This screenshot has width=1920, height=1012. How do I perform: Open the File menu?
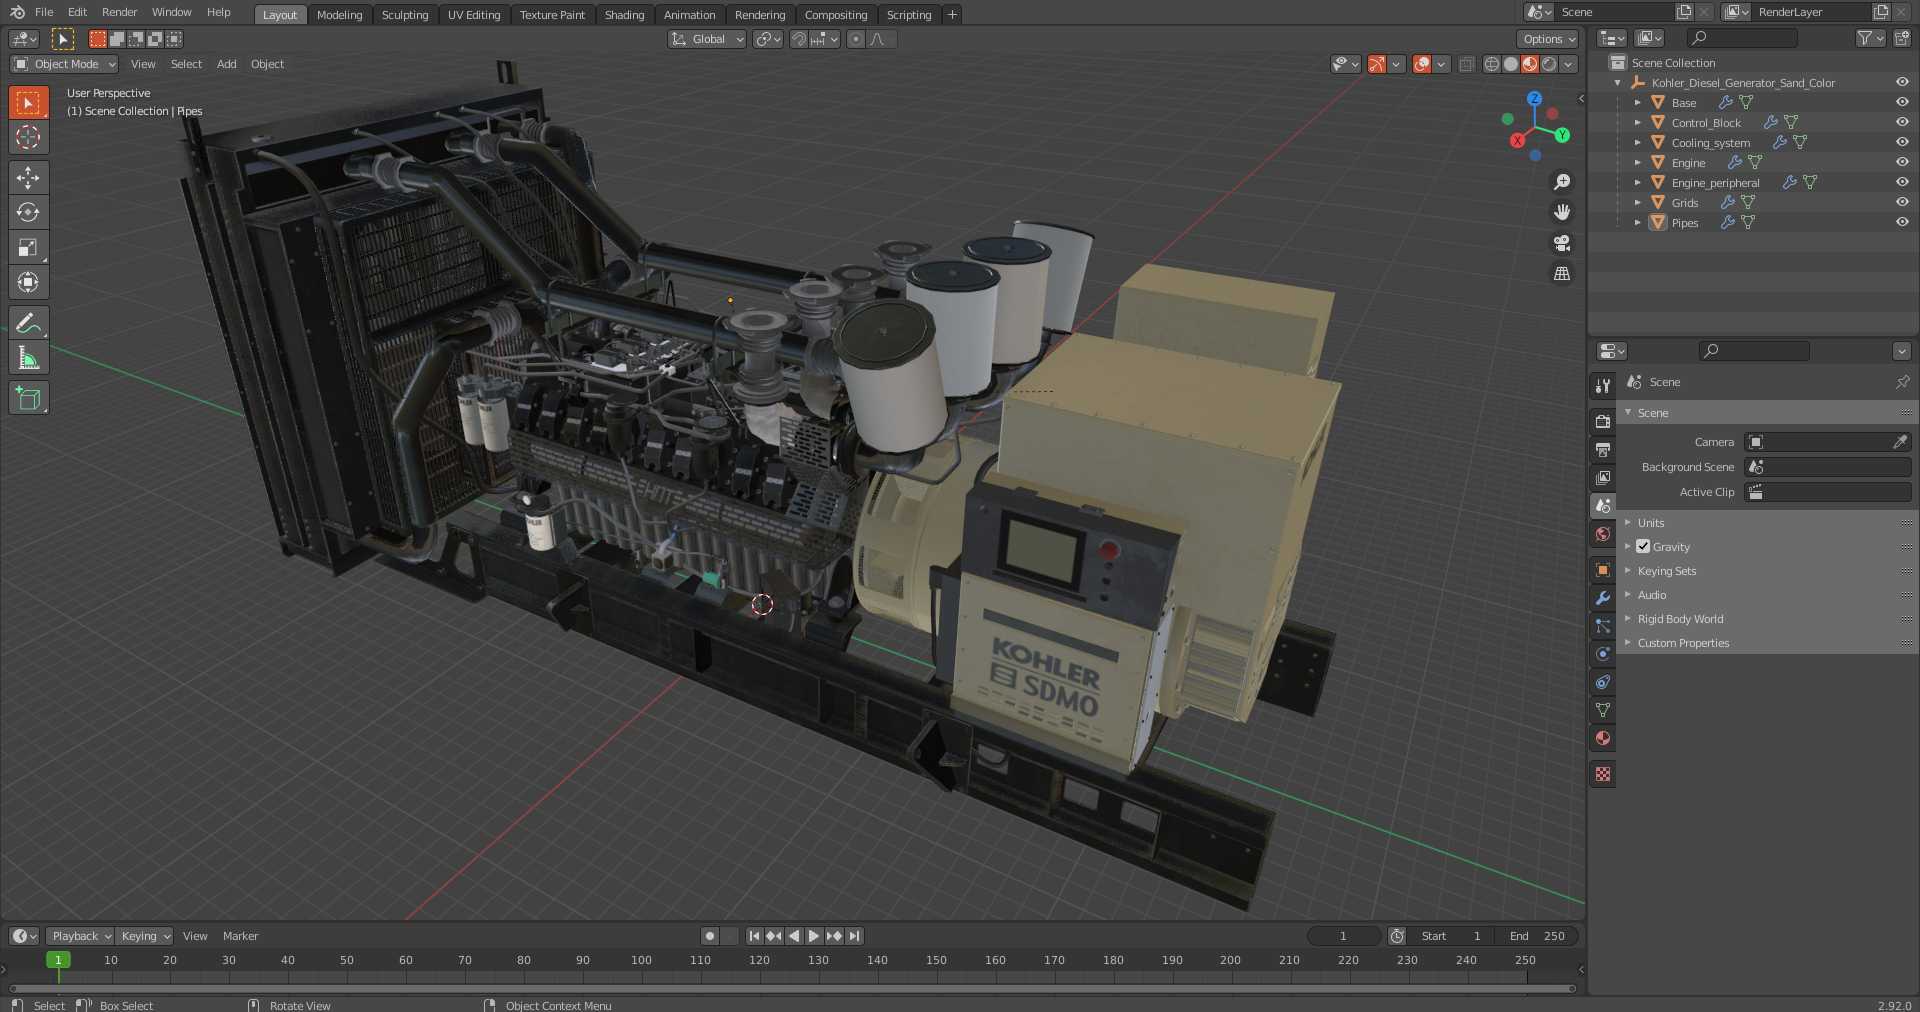(44, 12)
